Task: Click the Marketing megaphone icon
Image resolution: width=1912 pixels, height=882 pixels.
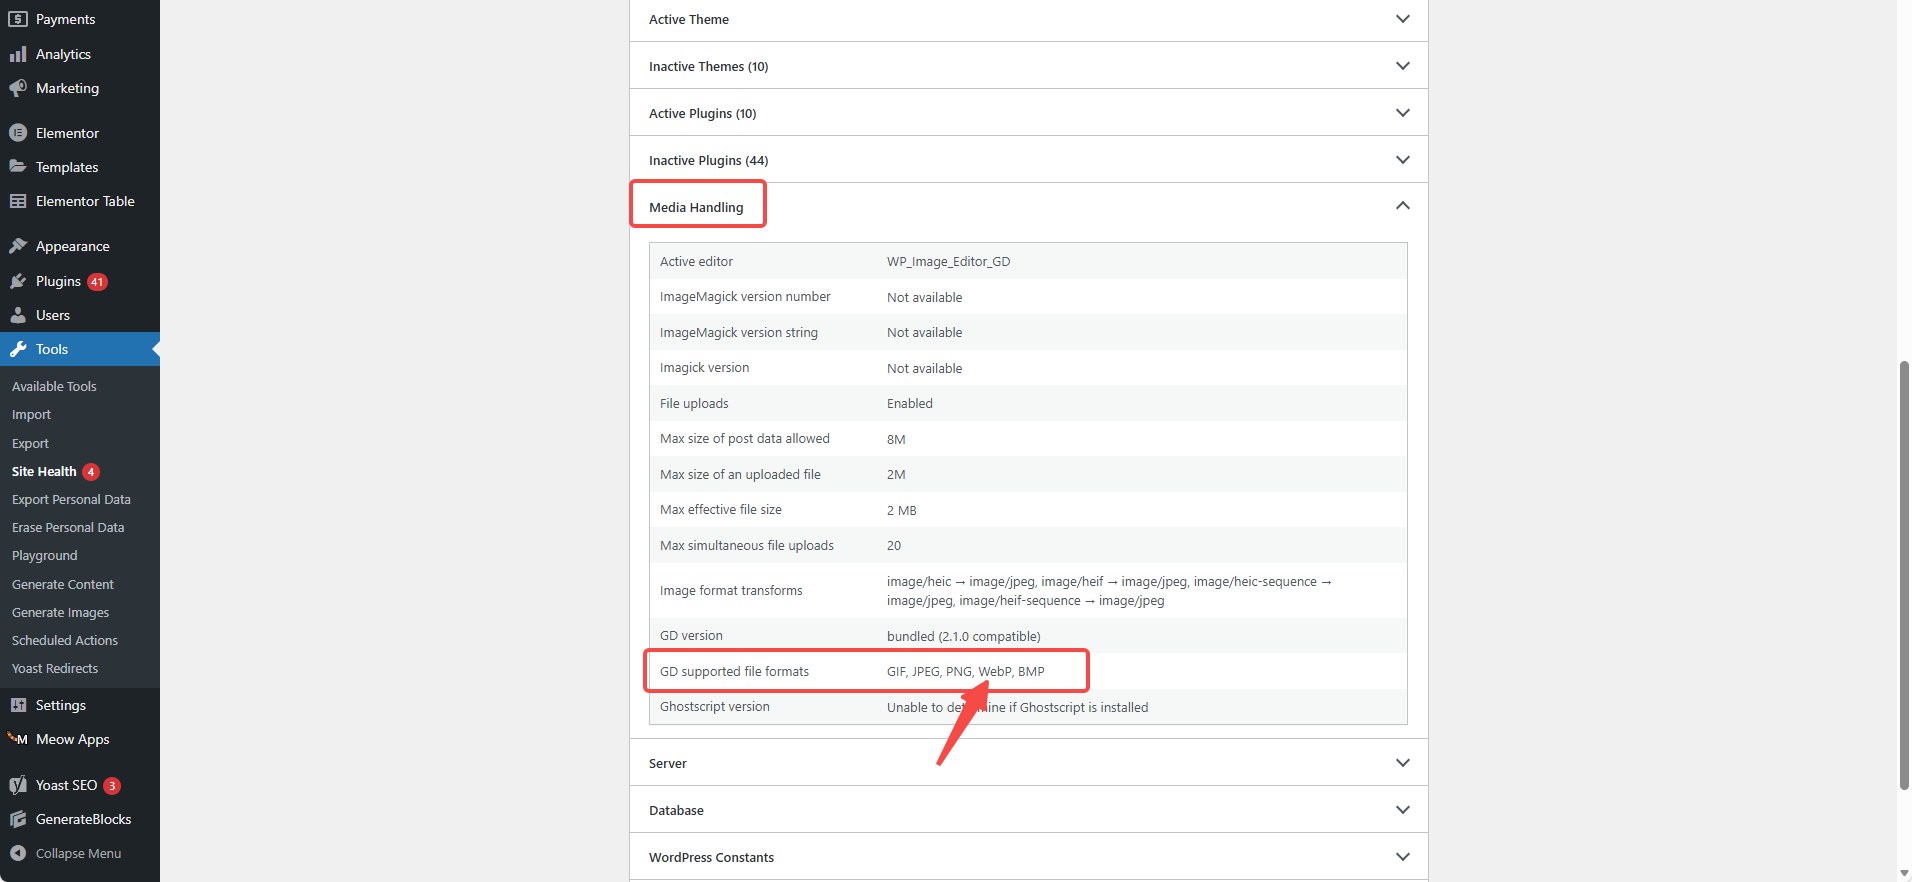Action: point(18,88)
